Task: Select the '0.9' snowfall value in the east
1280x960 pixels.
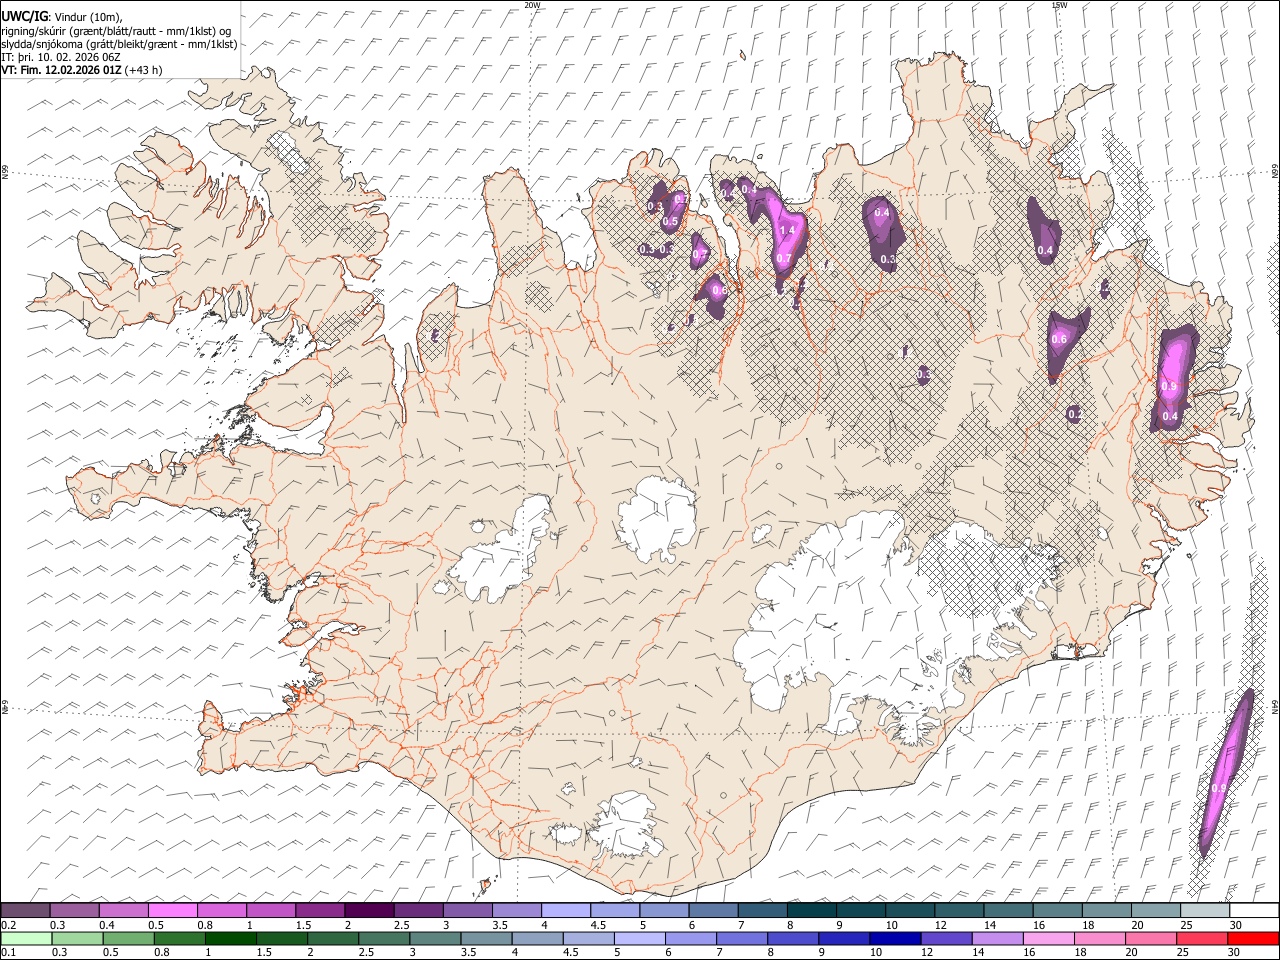Action: point(1168,386)
